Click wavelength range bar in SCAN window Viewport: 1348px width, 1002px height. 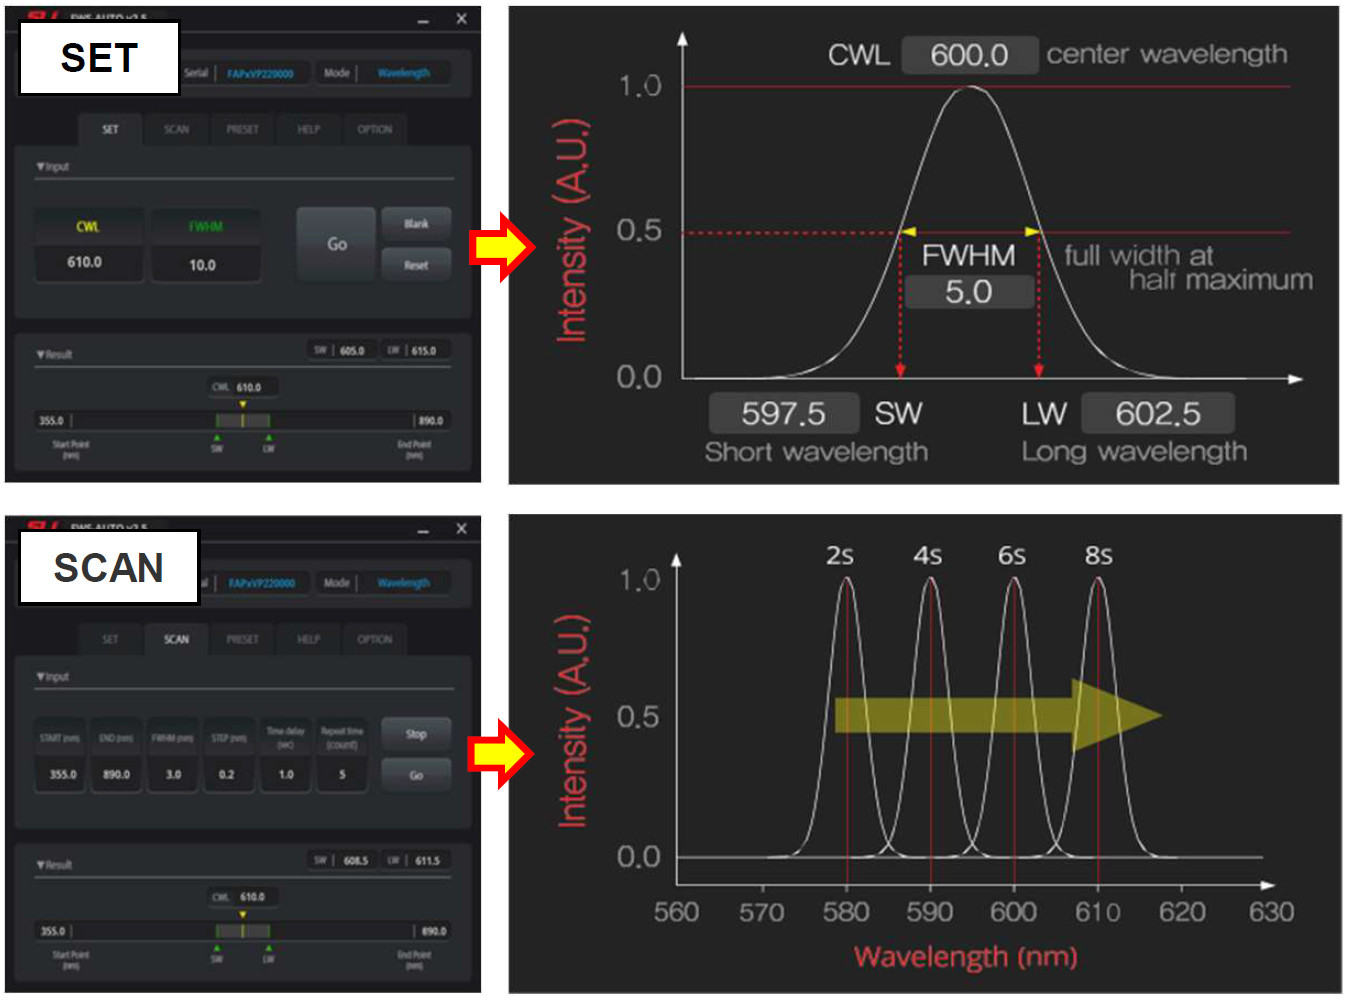pos(242,931)
